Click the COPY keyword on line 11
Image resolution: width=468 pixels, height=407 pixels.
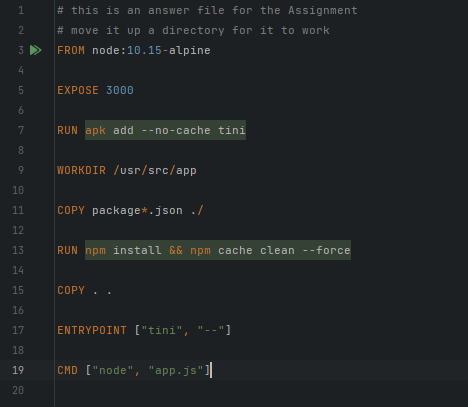pos(71,210)
